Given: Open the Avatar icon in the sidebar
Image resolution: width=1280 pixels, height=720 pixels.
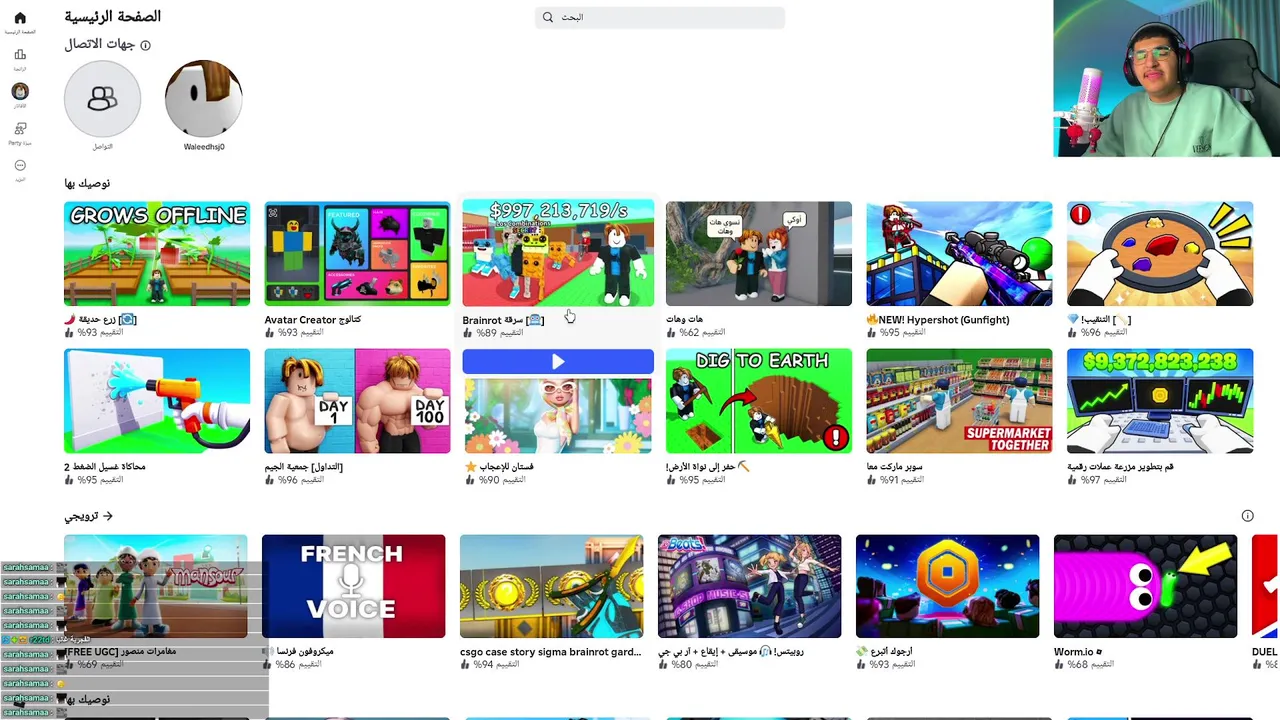Looking at the screenshot, I should (20, 91).
